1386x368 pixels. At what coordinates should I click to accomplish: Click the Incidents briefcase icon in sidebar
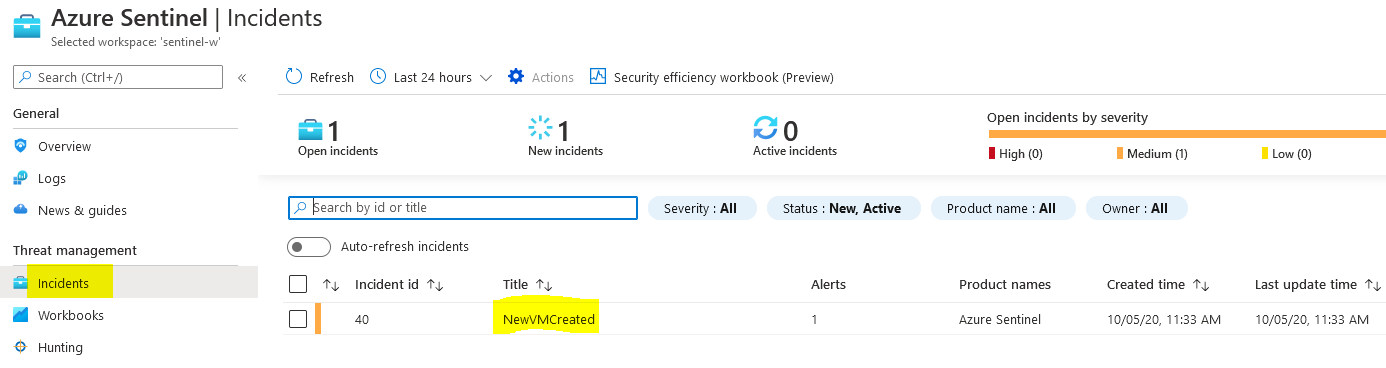(x=21, y=283)
